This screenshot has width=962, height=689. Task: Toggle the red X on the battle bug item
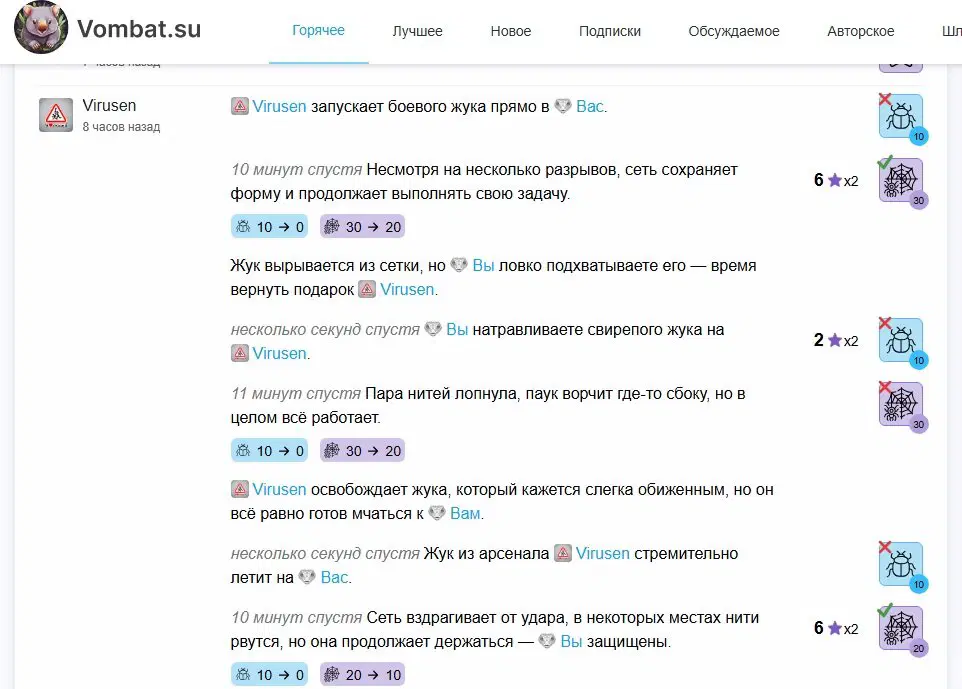coord(888,96)
